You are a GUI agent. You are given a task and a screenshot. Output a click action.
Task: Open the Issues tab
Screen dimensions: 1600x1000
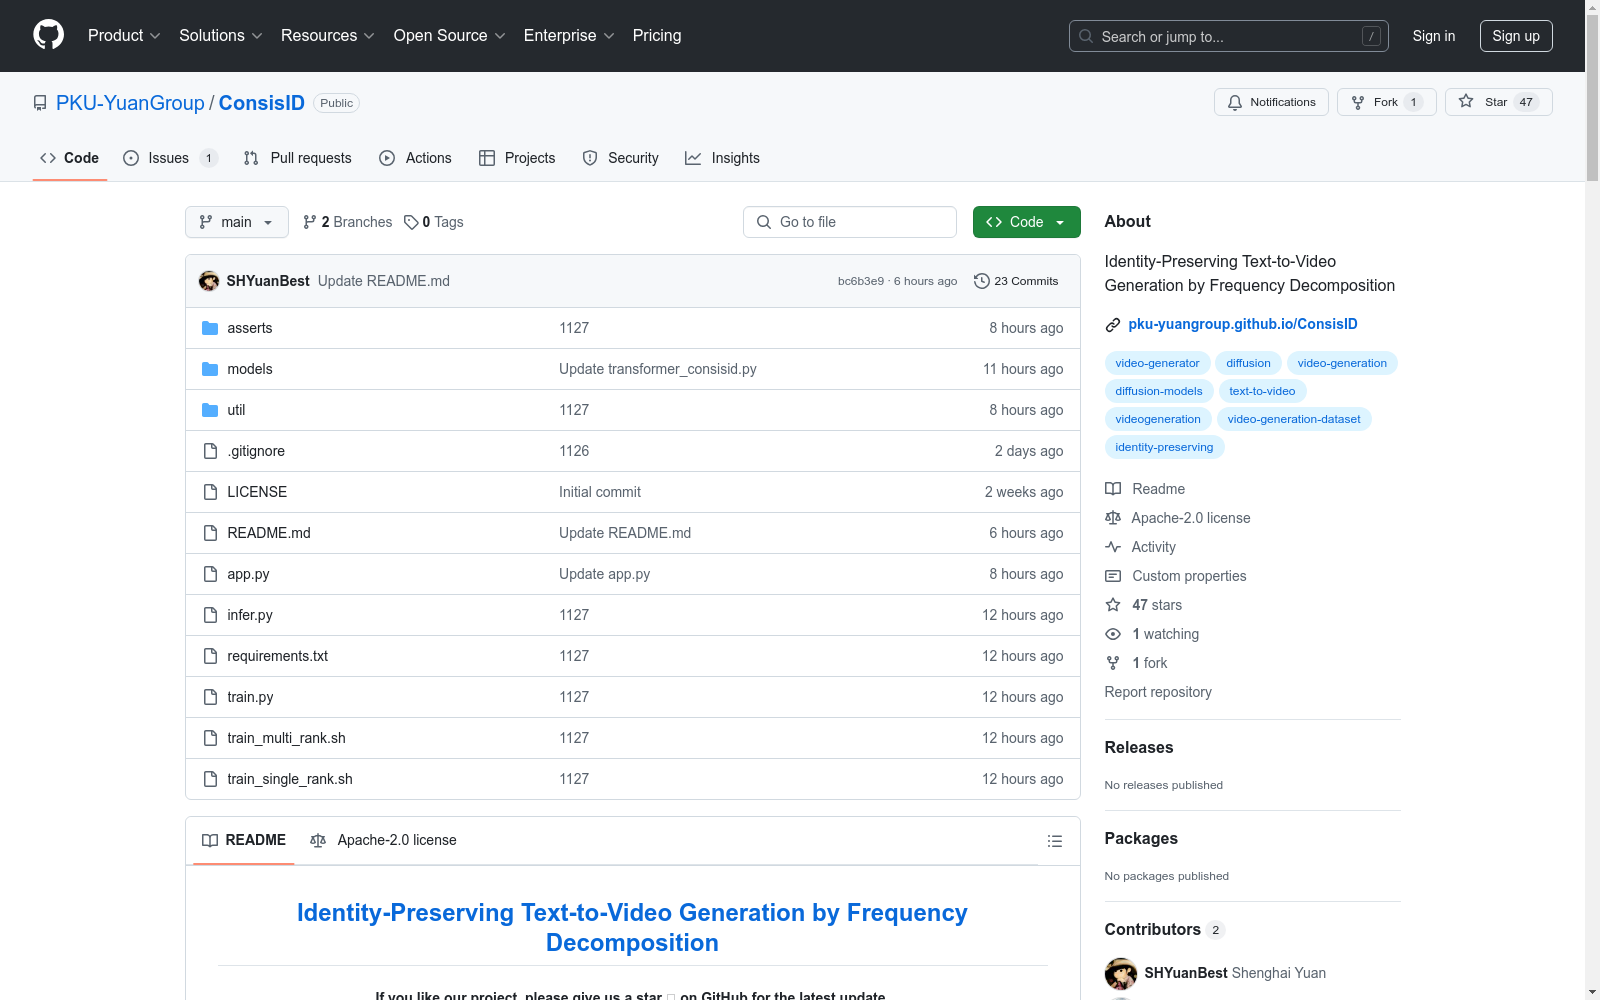[x=170, y=158]
